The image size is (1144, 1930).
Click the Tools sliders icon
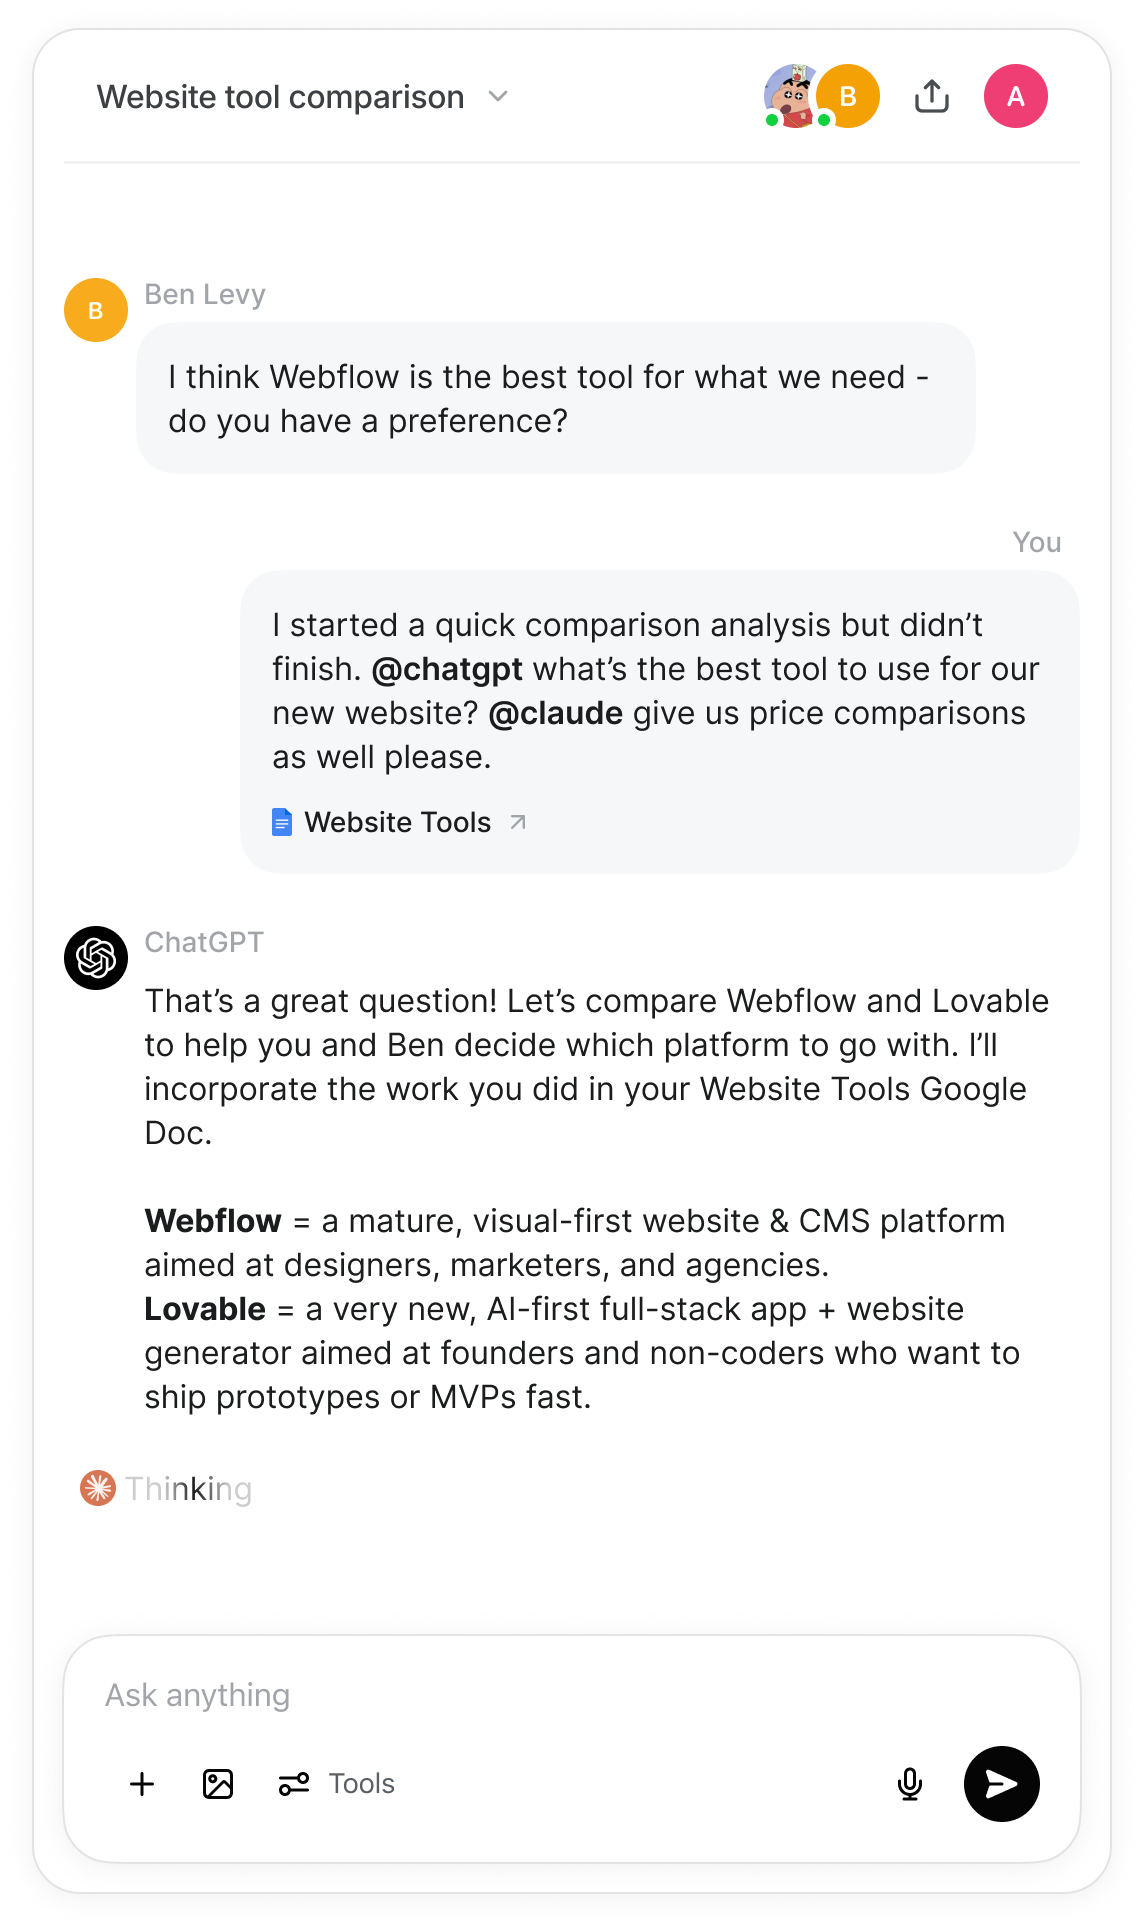pos(294,1784)
